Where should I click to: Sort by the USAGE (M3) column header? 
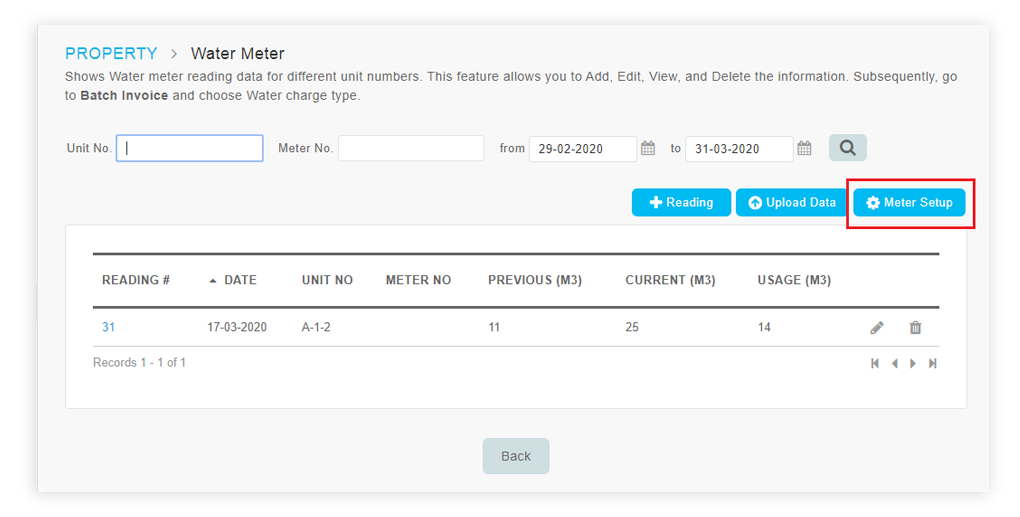click(794, 280)
